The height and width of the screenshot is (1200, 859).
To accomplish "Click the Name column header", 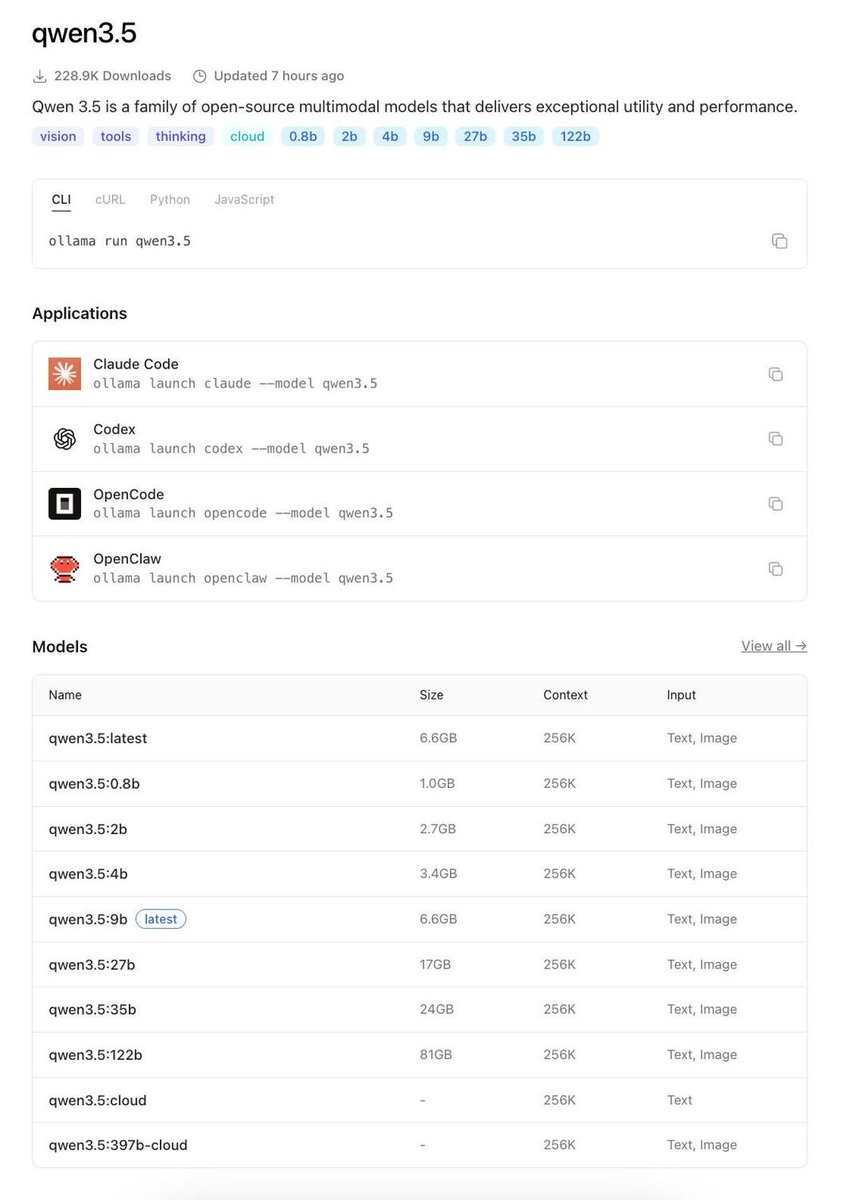I will 65,695.
